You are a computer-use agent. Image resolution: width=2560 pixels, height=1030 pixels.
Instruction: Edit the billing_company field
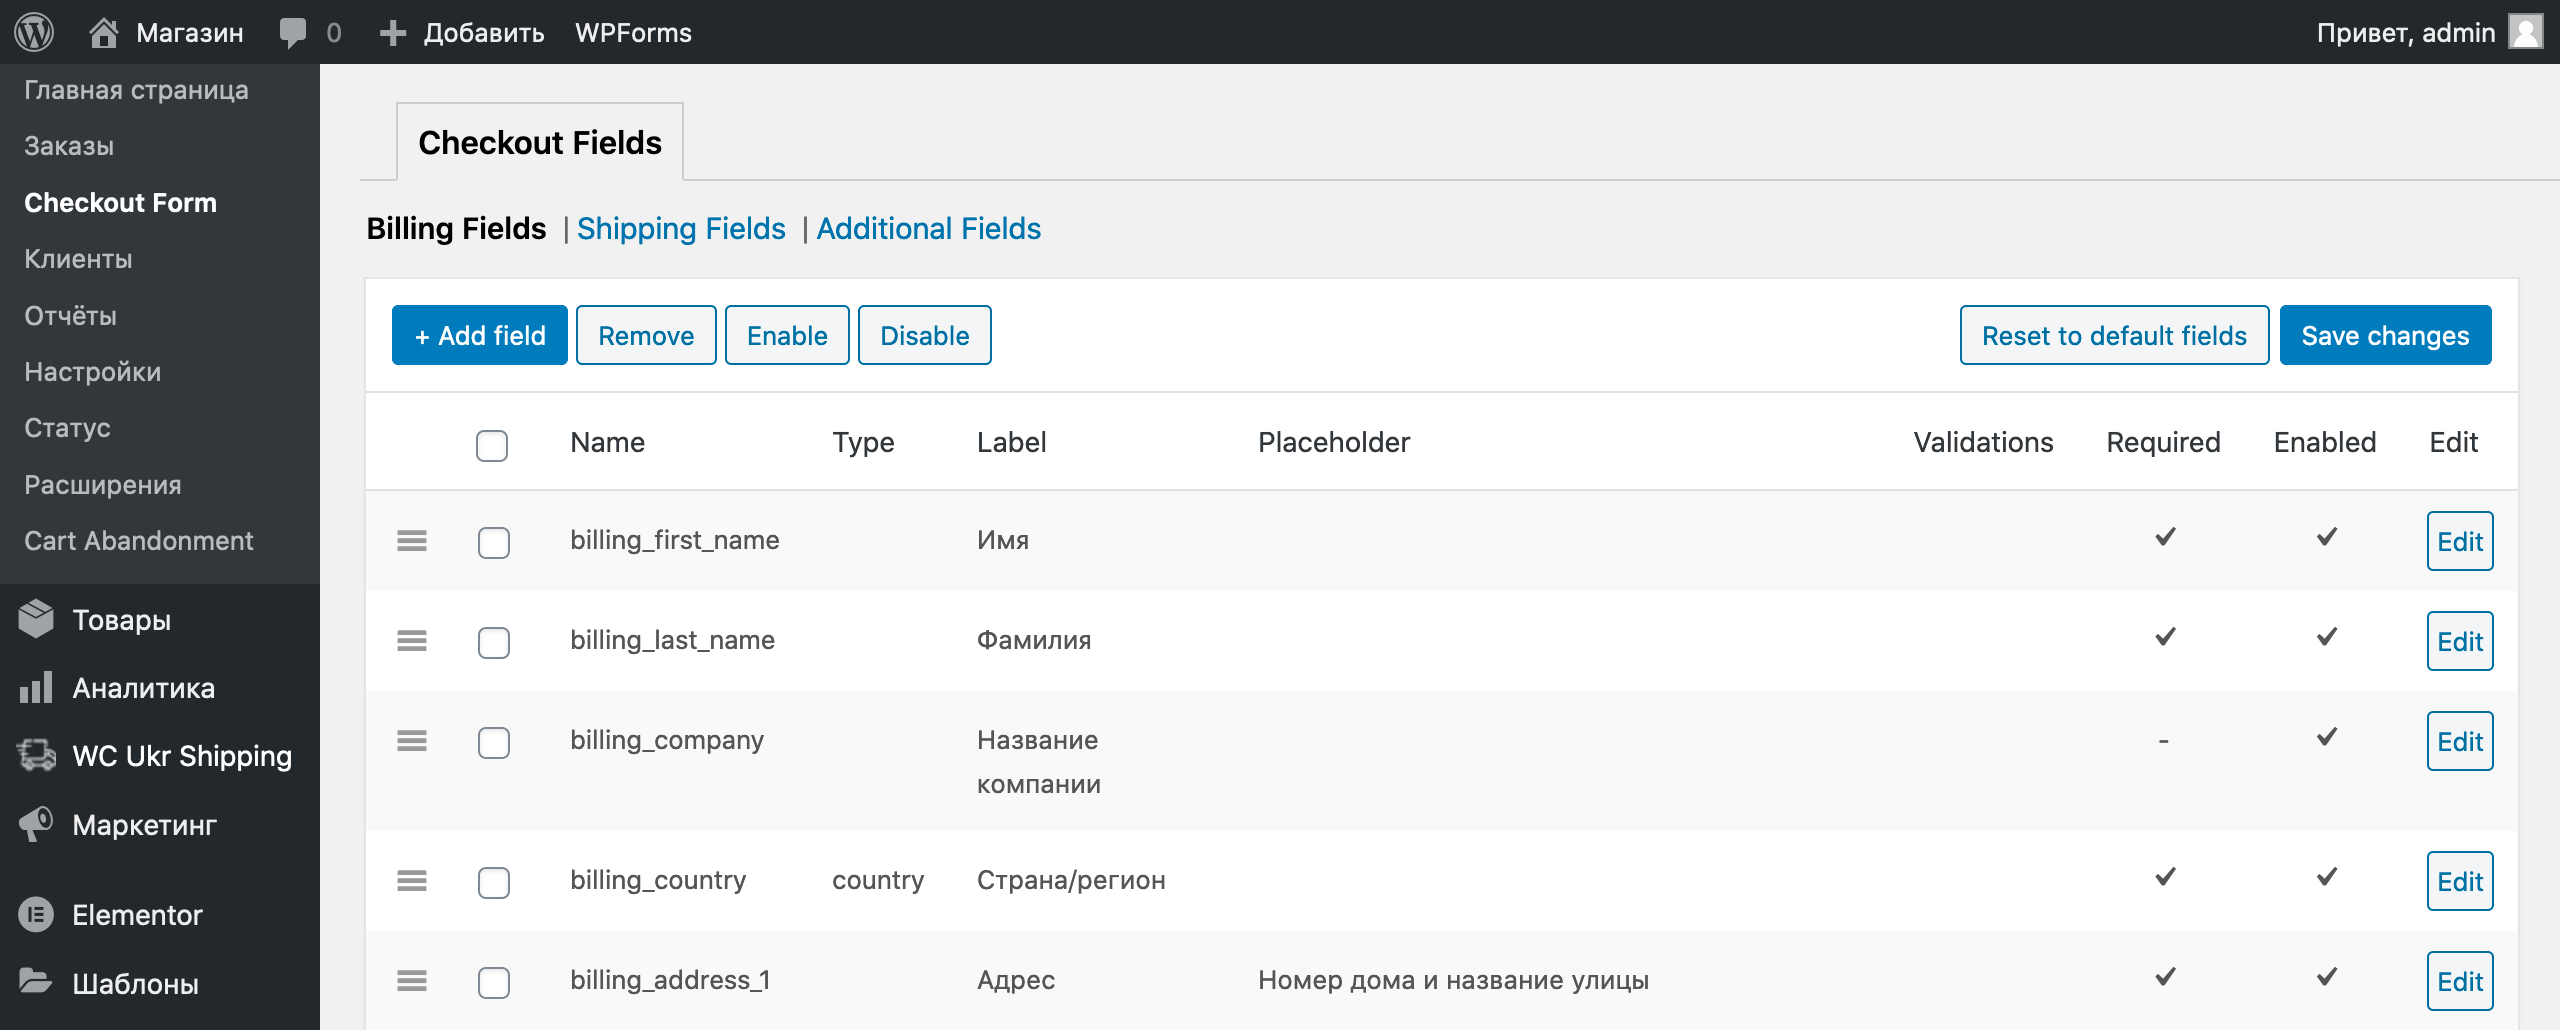(x=2460, y=741)
